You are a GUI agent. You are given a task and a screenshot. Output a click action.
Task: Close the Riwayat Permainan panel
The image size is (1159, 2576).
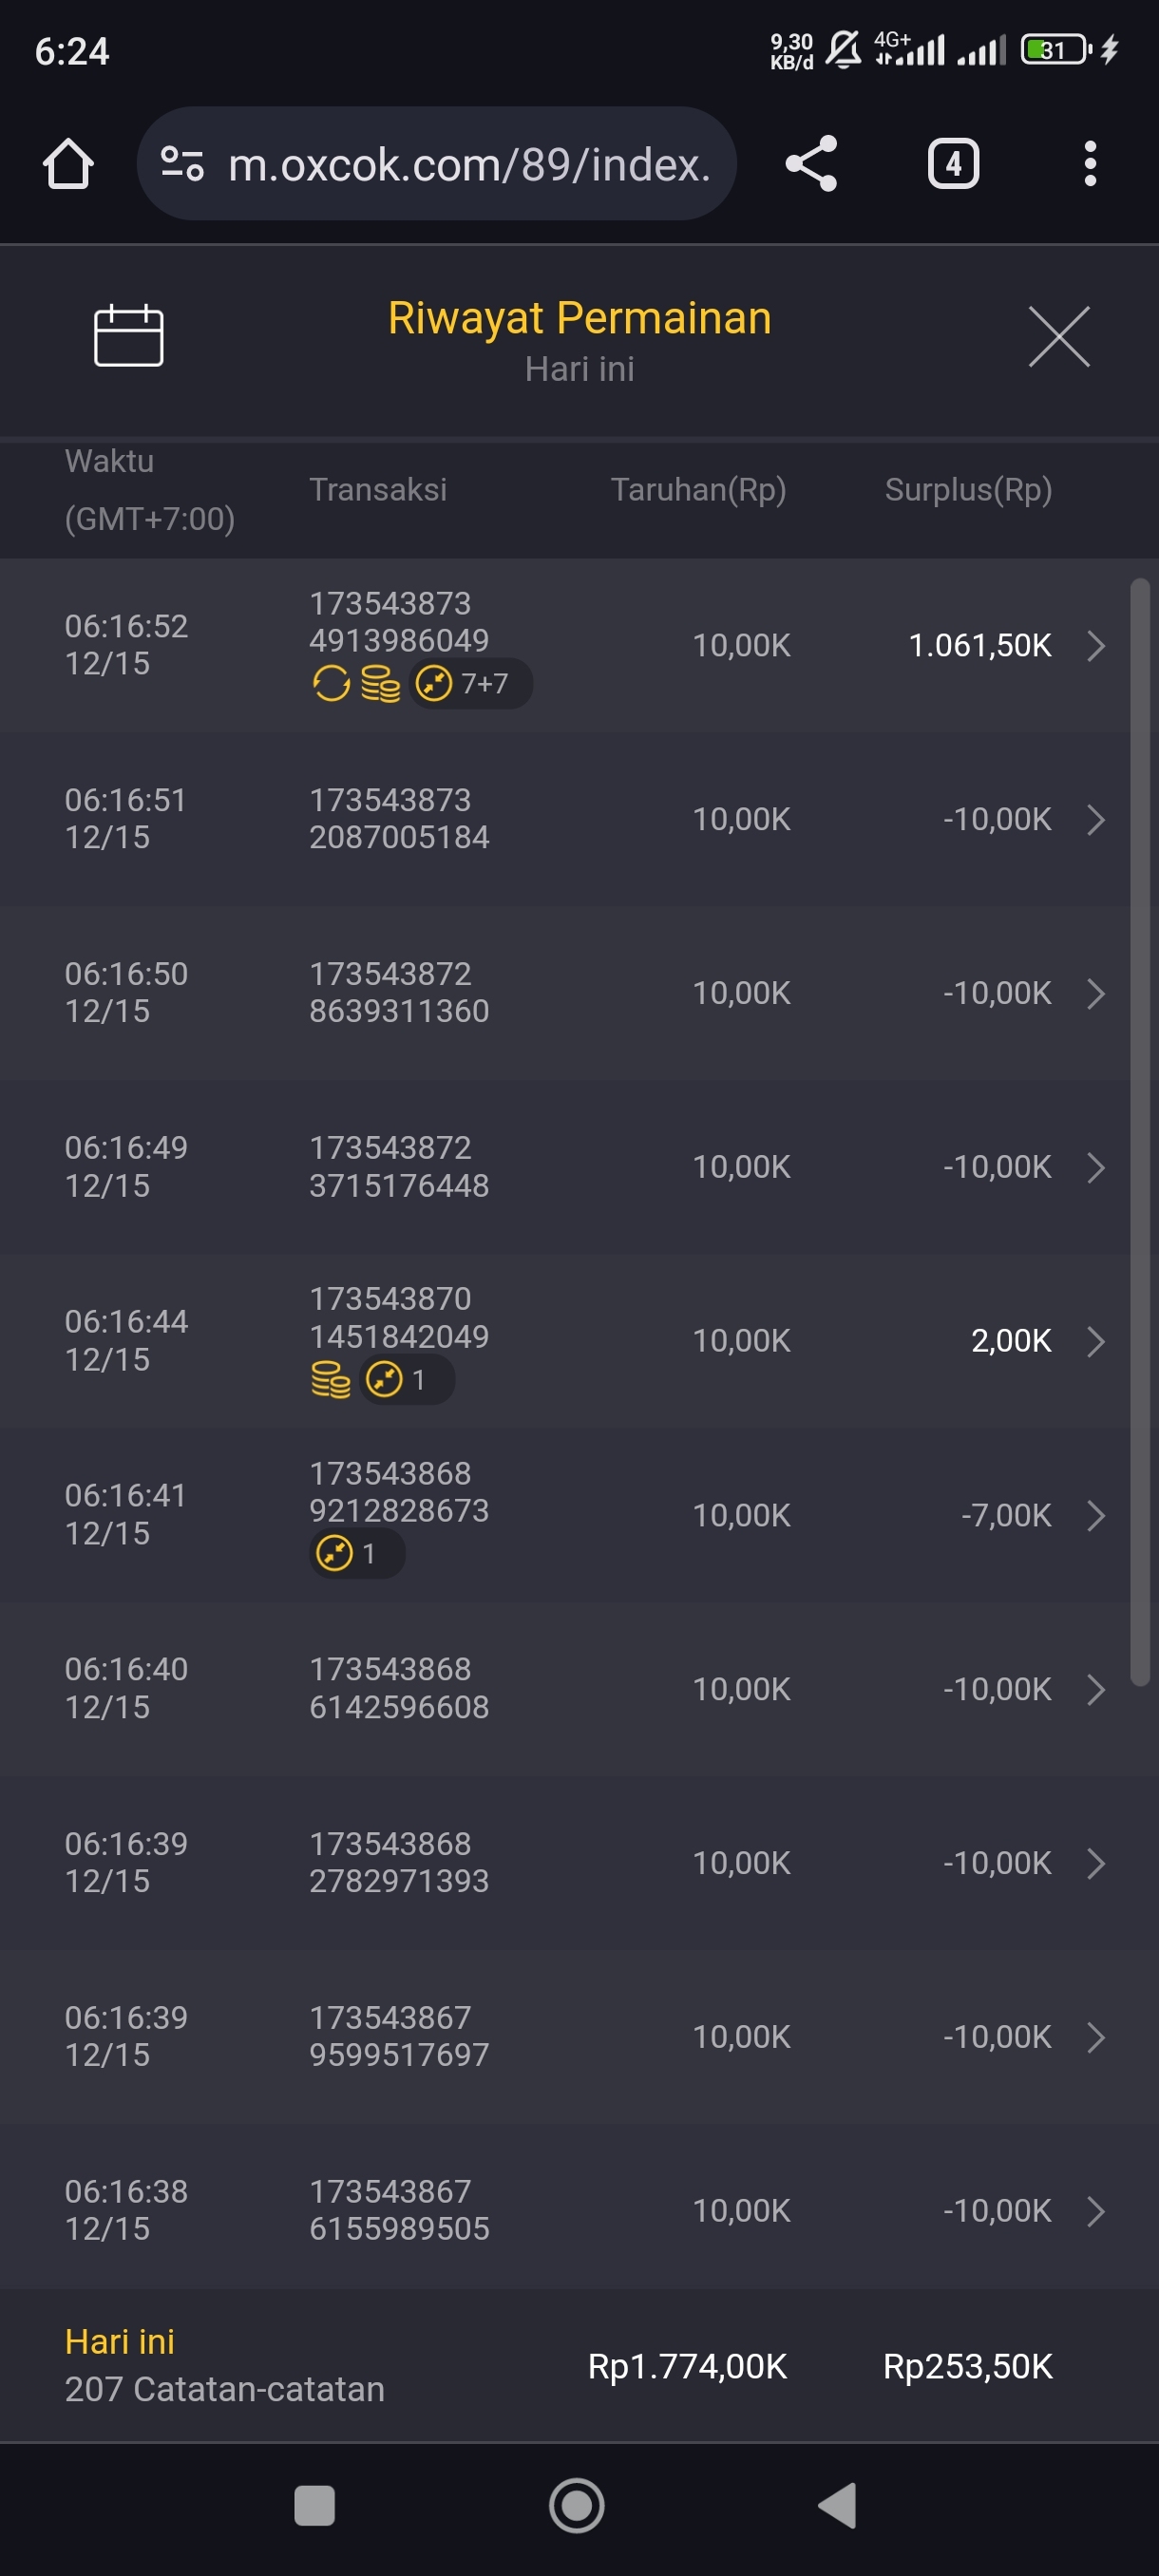(x=1058, y=337)
